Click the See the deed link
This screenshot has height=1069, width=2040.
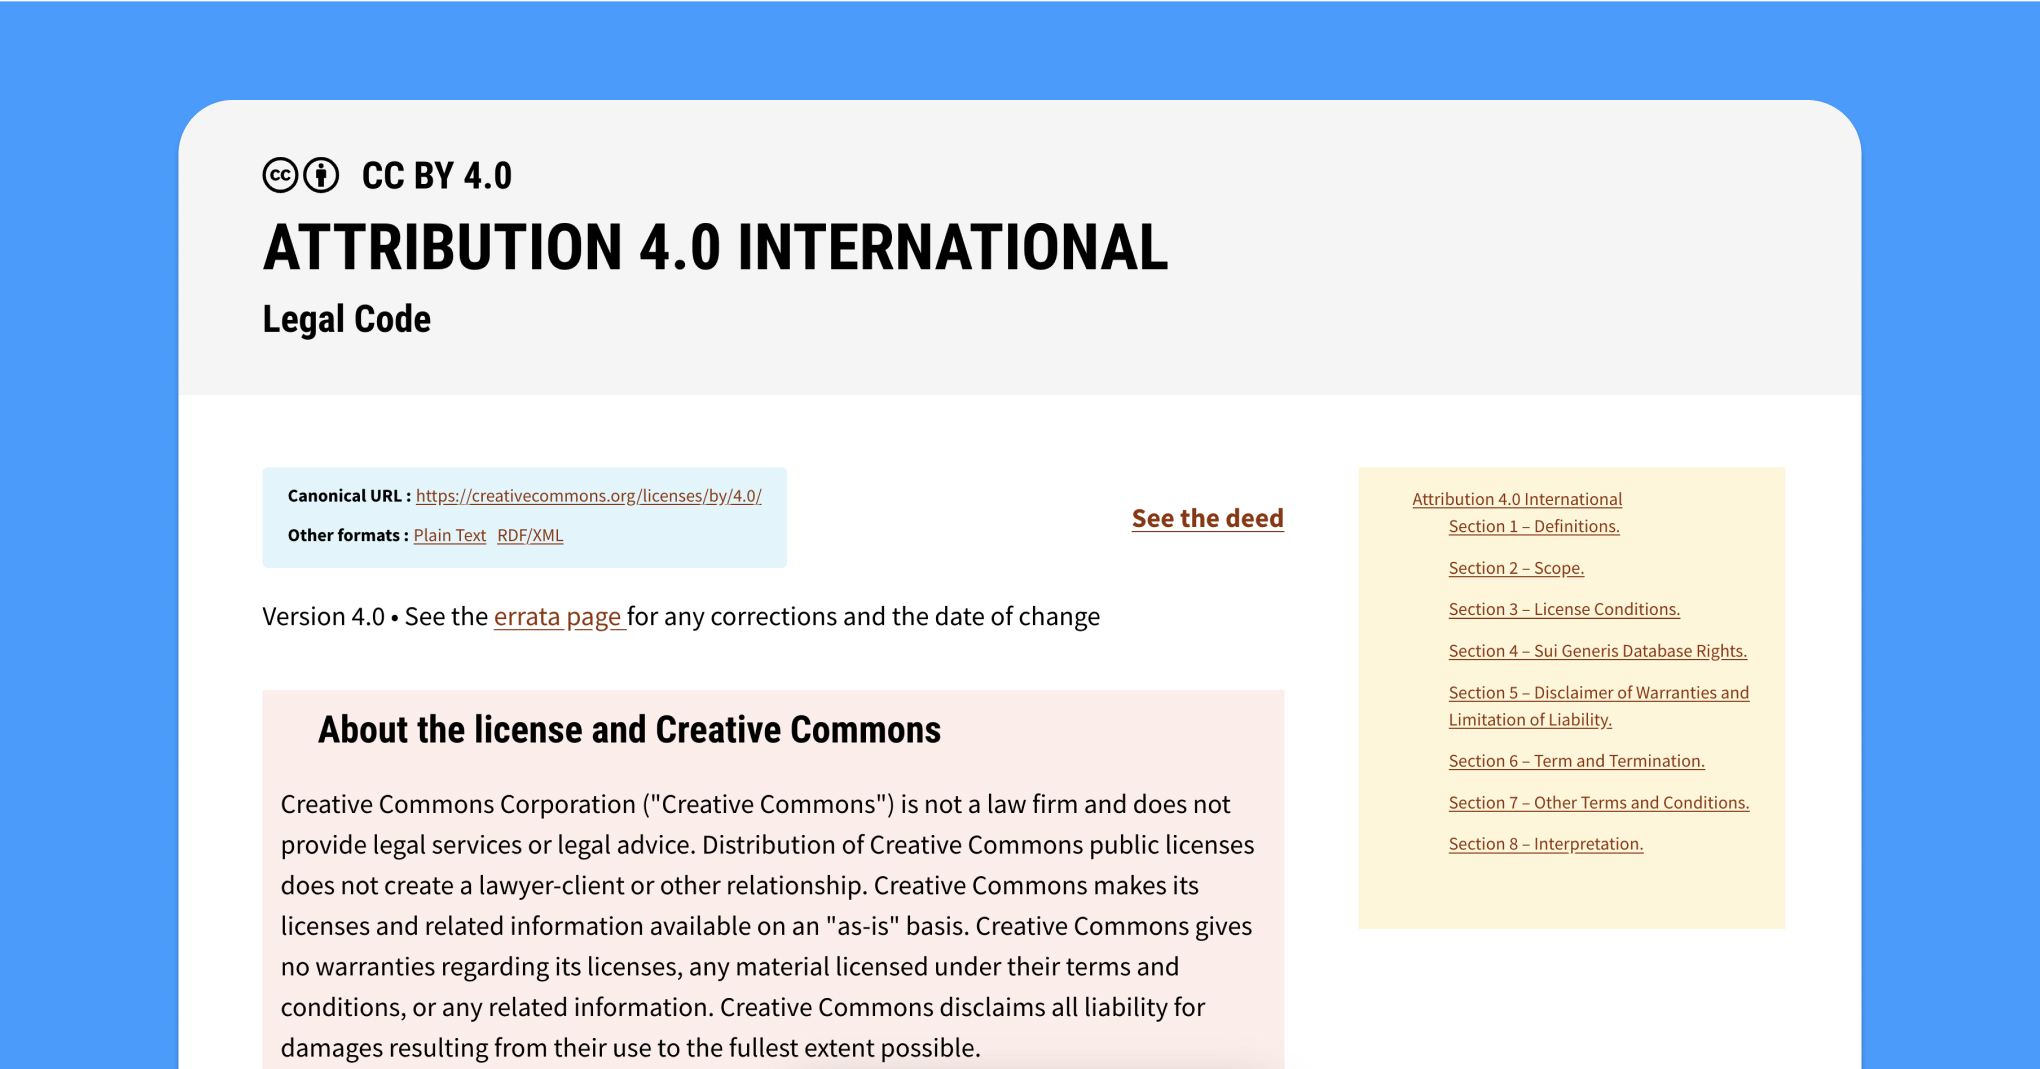click(1207, 518)
